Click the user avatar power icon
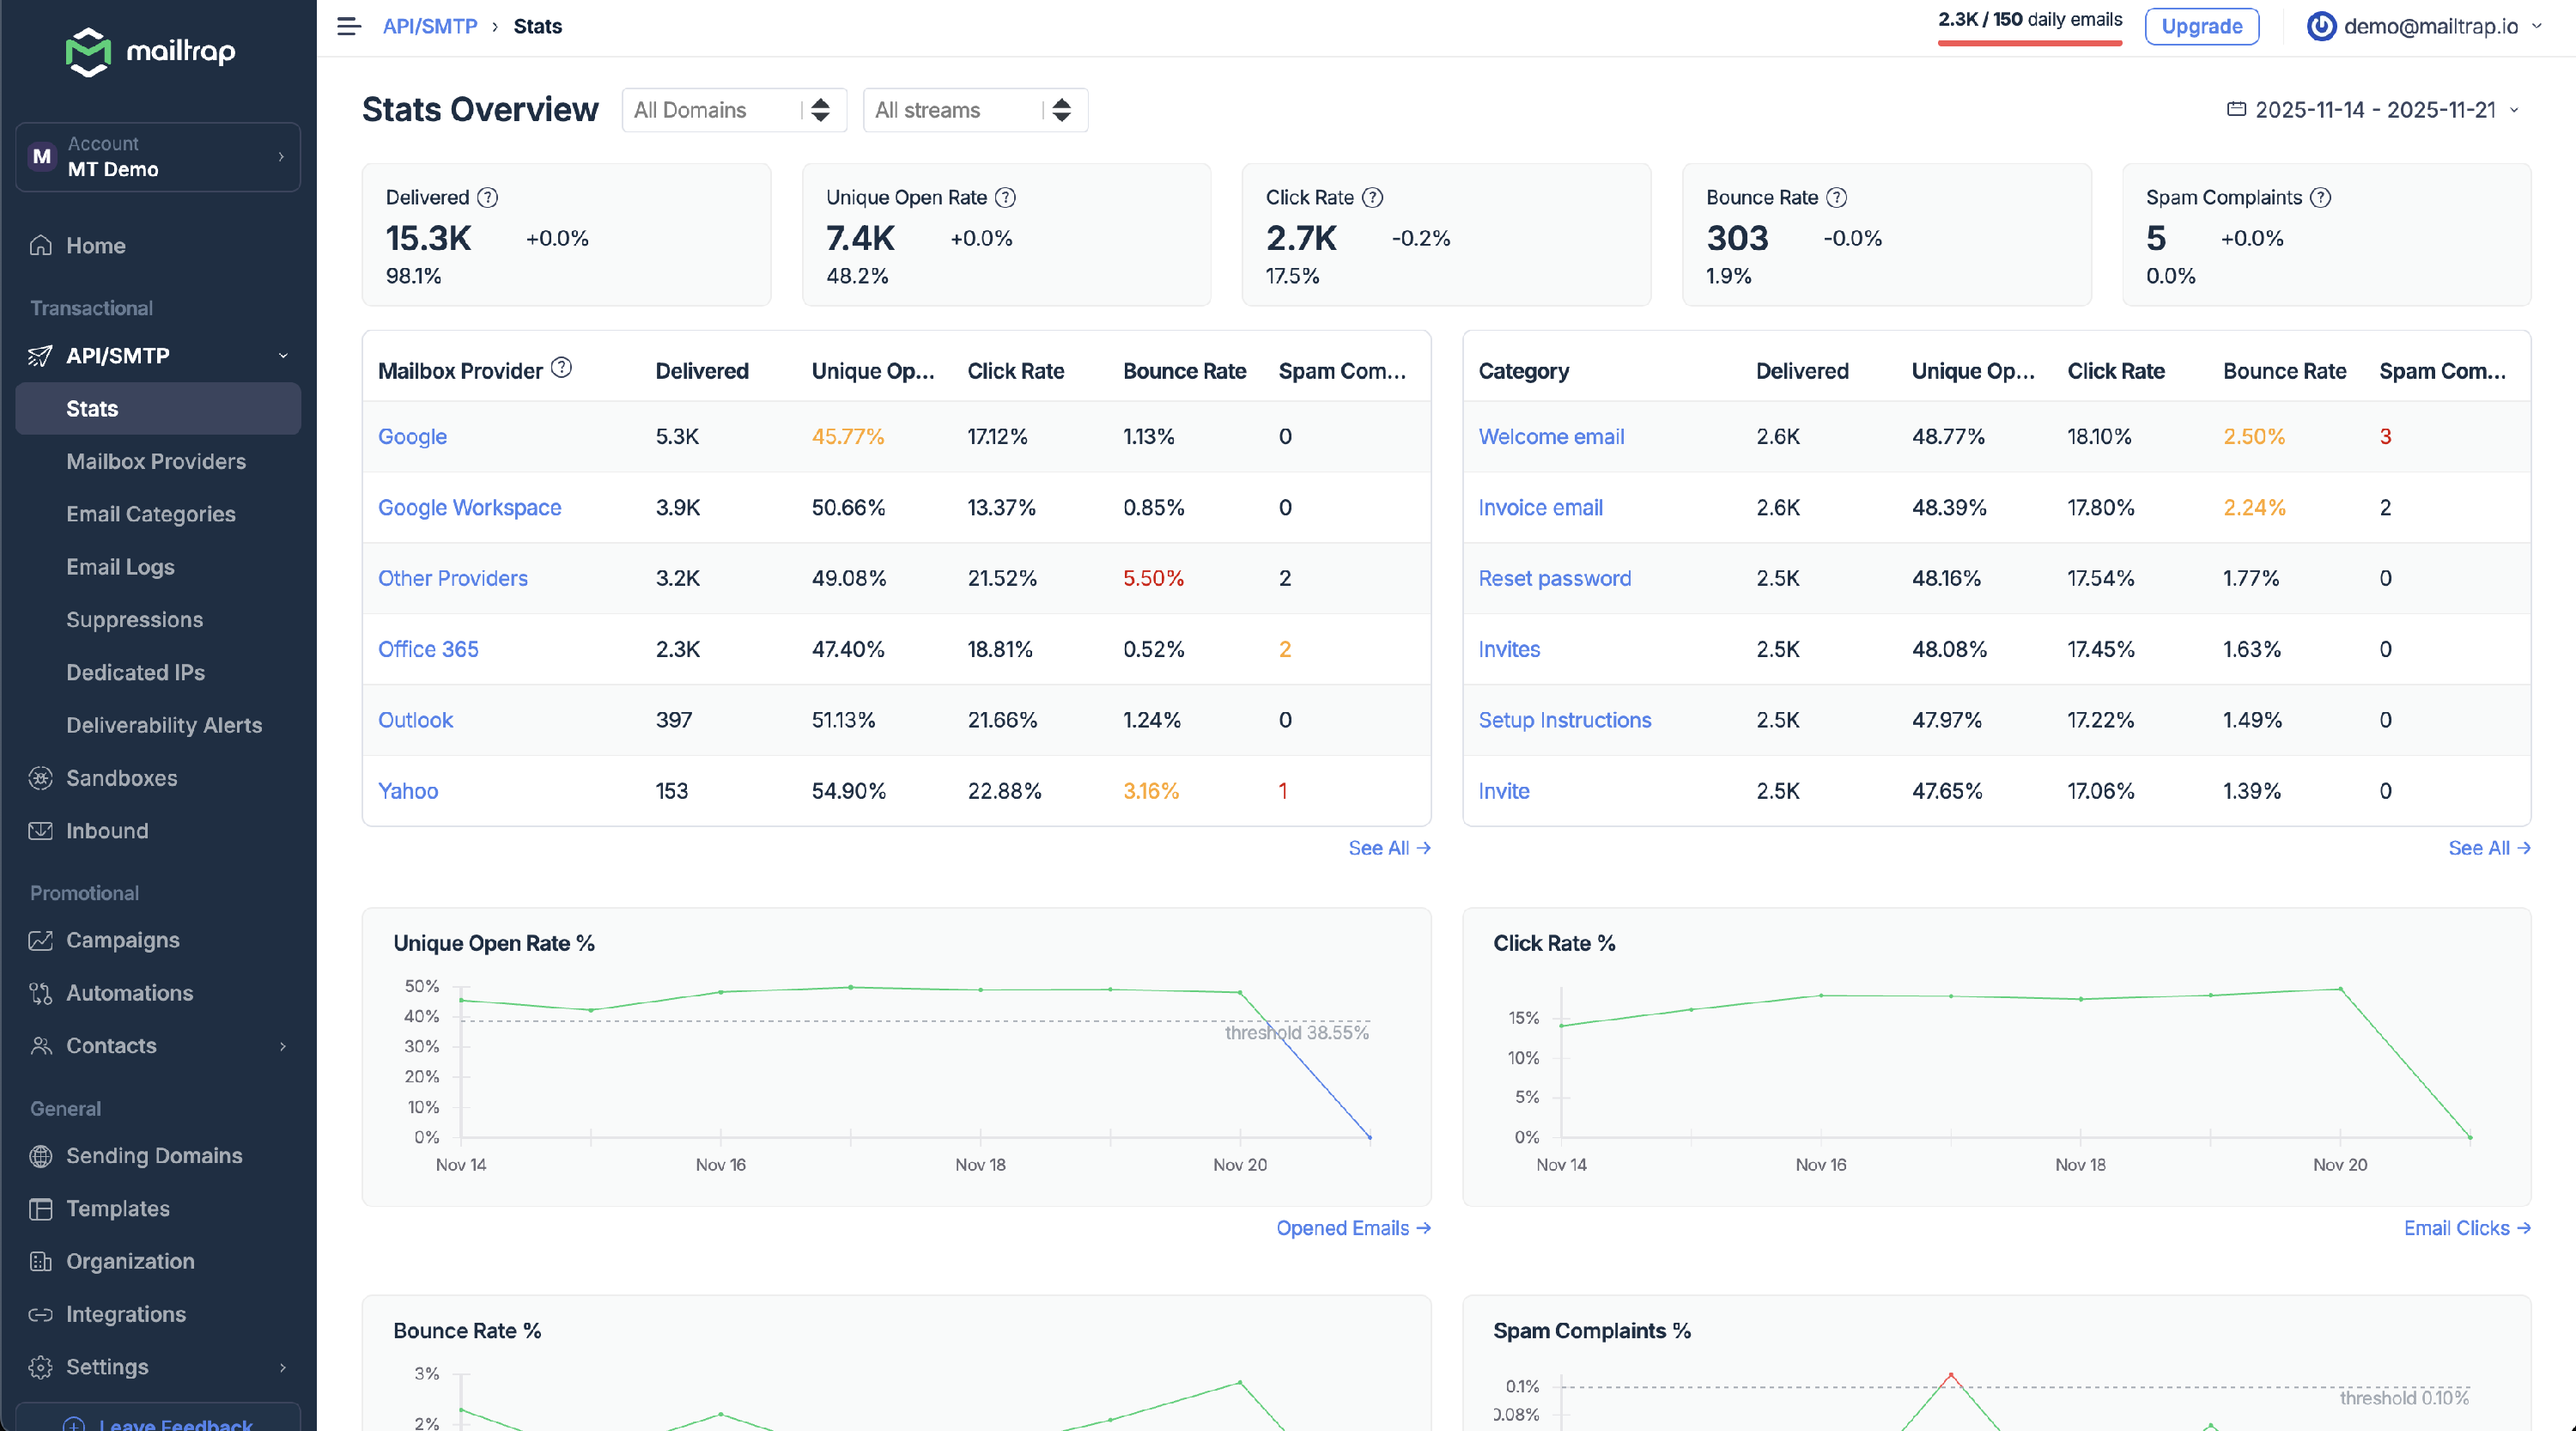The image size is (2576, 1431). tap(2320, 27)
